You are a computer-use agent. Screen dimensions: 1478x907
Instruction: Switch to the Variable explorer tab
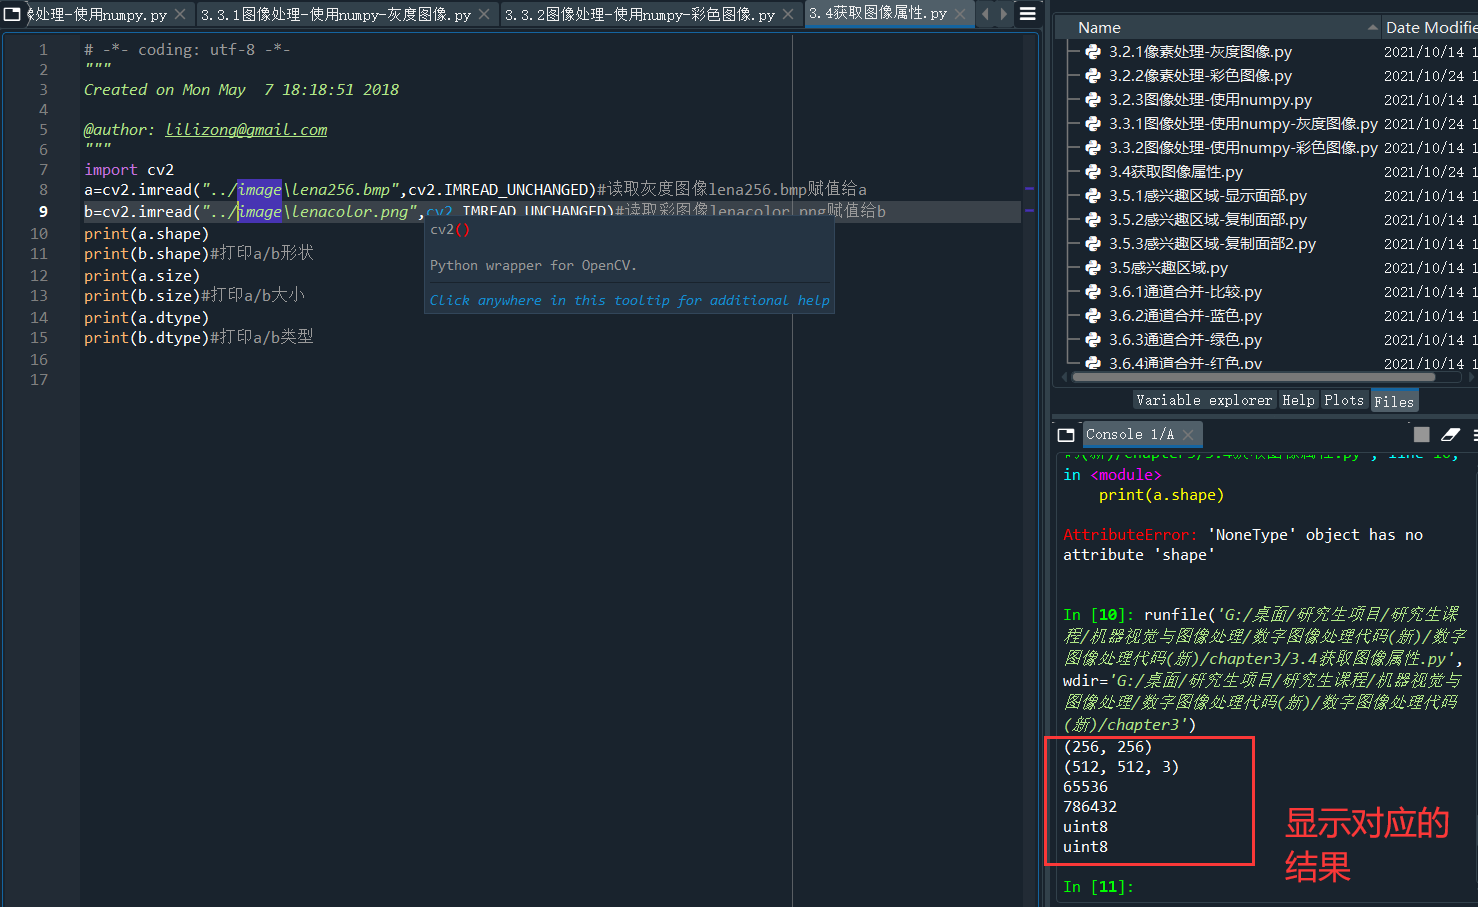tap(1204, 399)
